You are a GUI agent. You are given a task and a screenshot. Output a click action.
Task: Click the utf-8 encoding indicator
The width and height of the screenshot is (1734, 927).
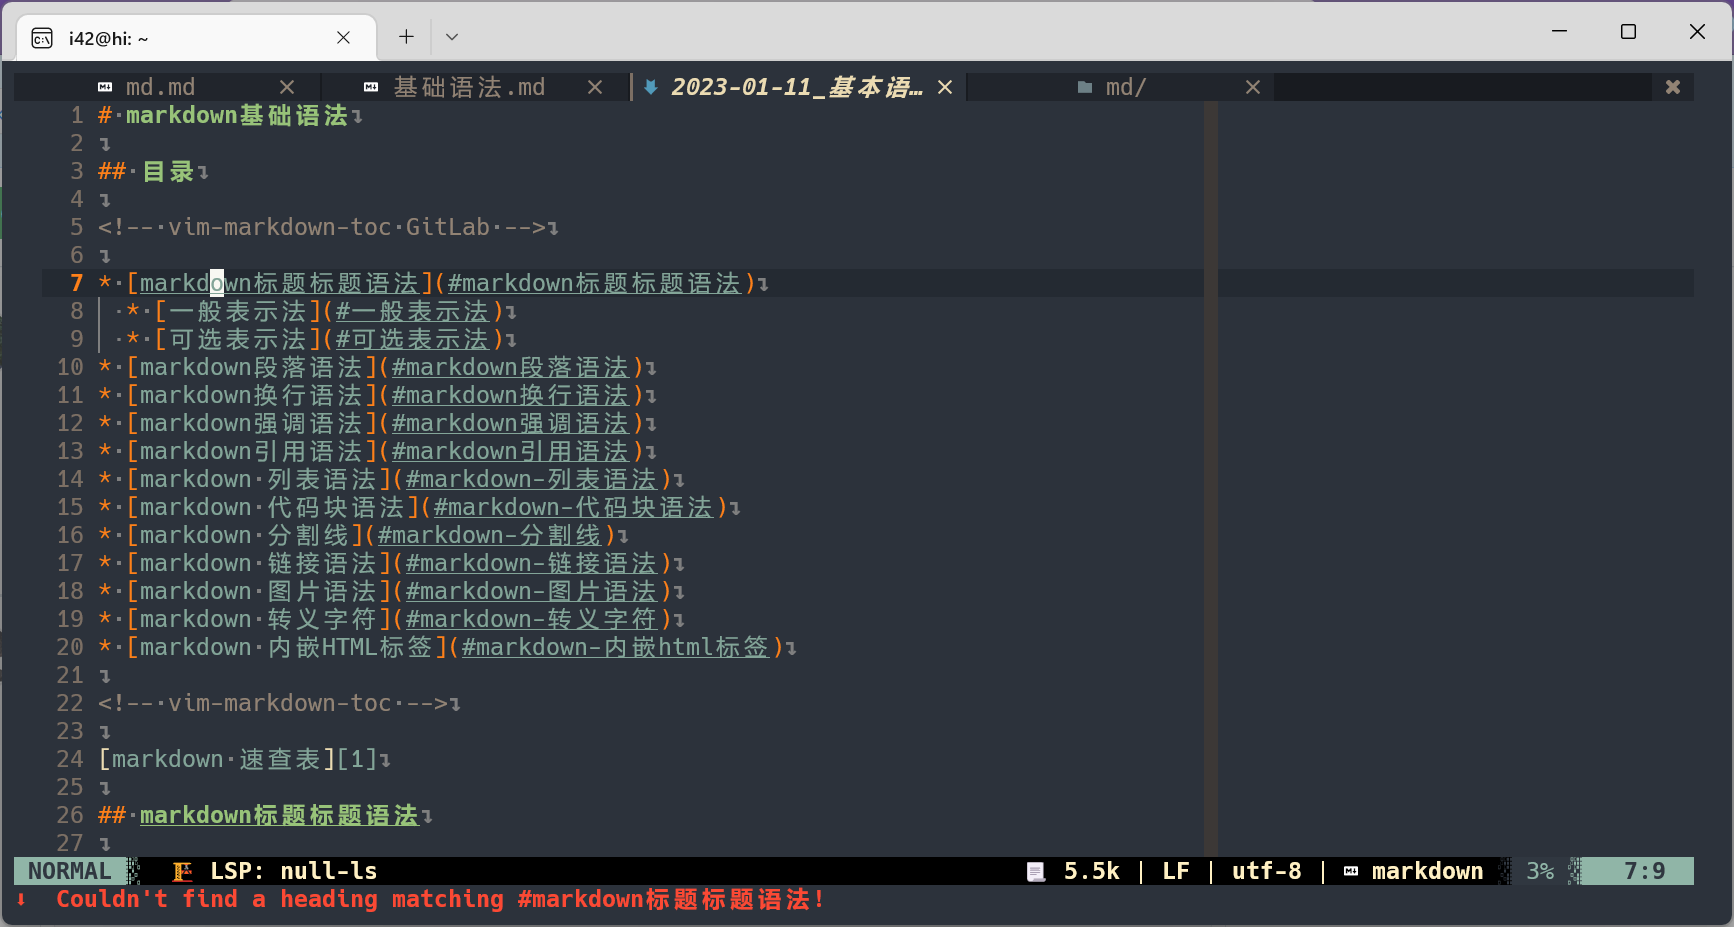tap(1265, 870)
